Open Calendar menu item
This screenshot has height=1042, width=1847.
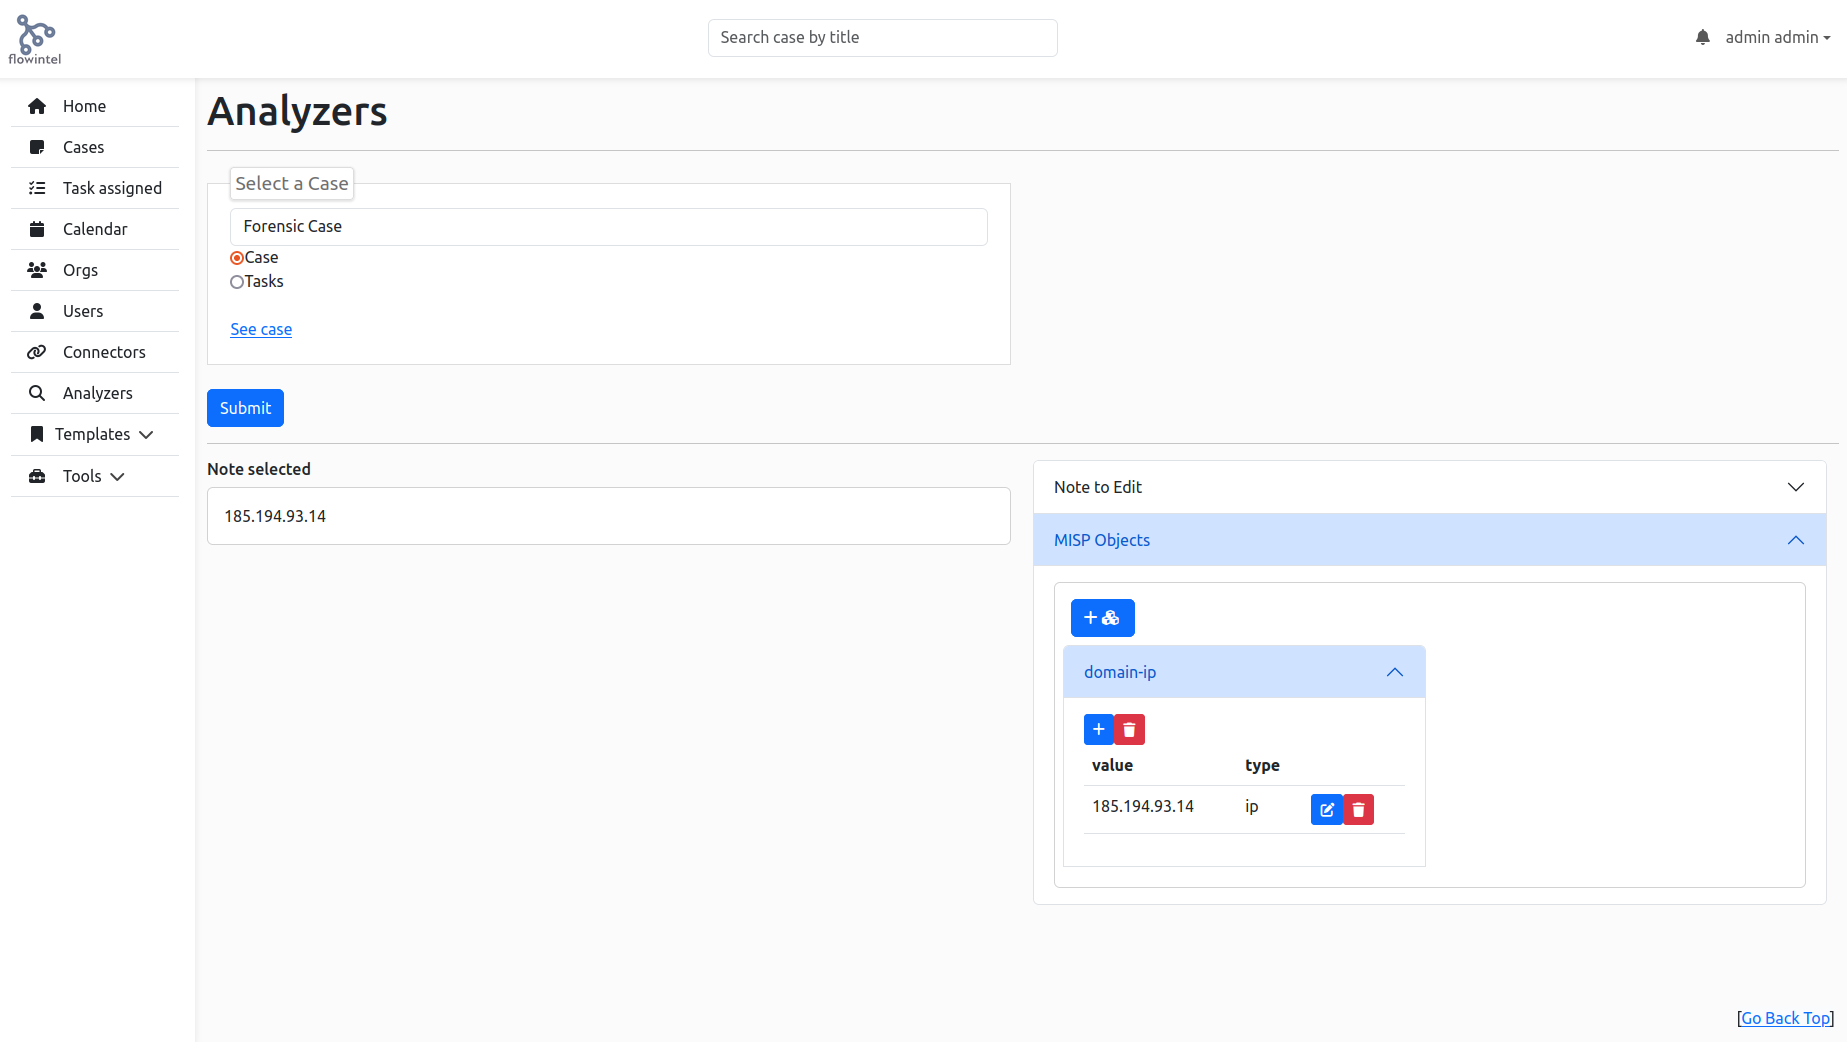pyautogui.click(x=95, y=229)
